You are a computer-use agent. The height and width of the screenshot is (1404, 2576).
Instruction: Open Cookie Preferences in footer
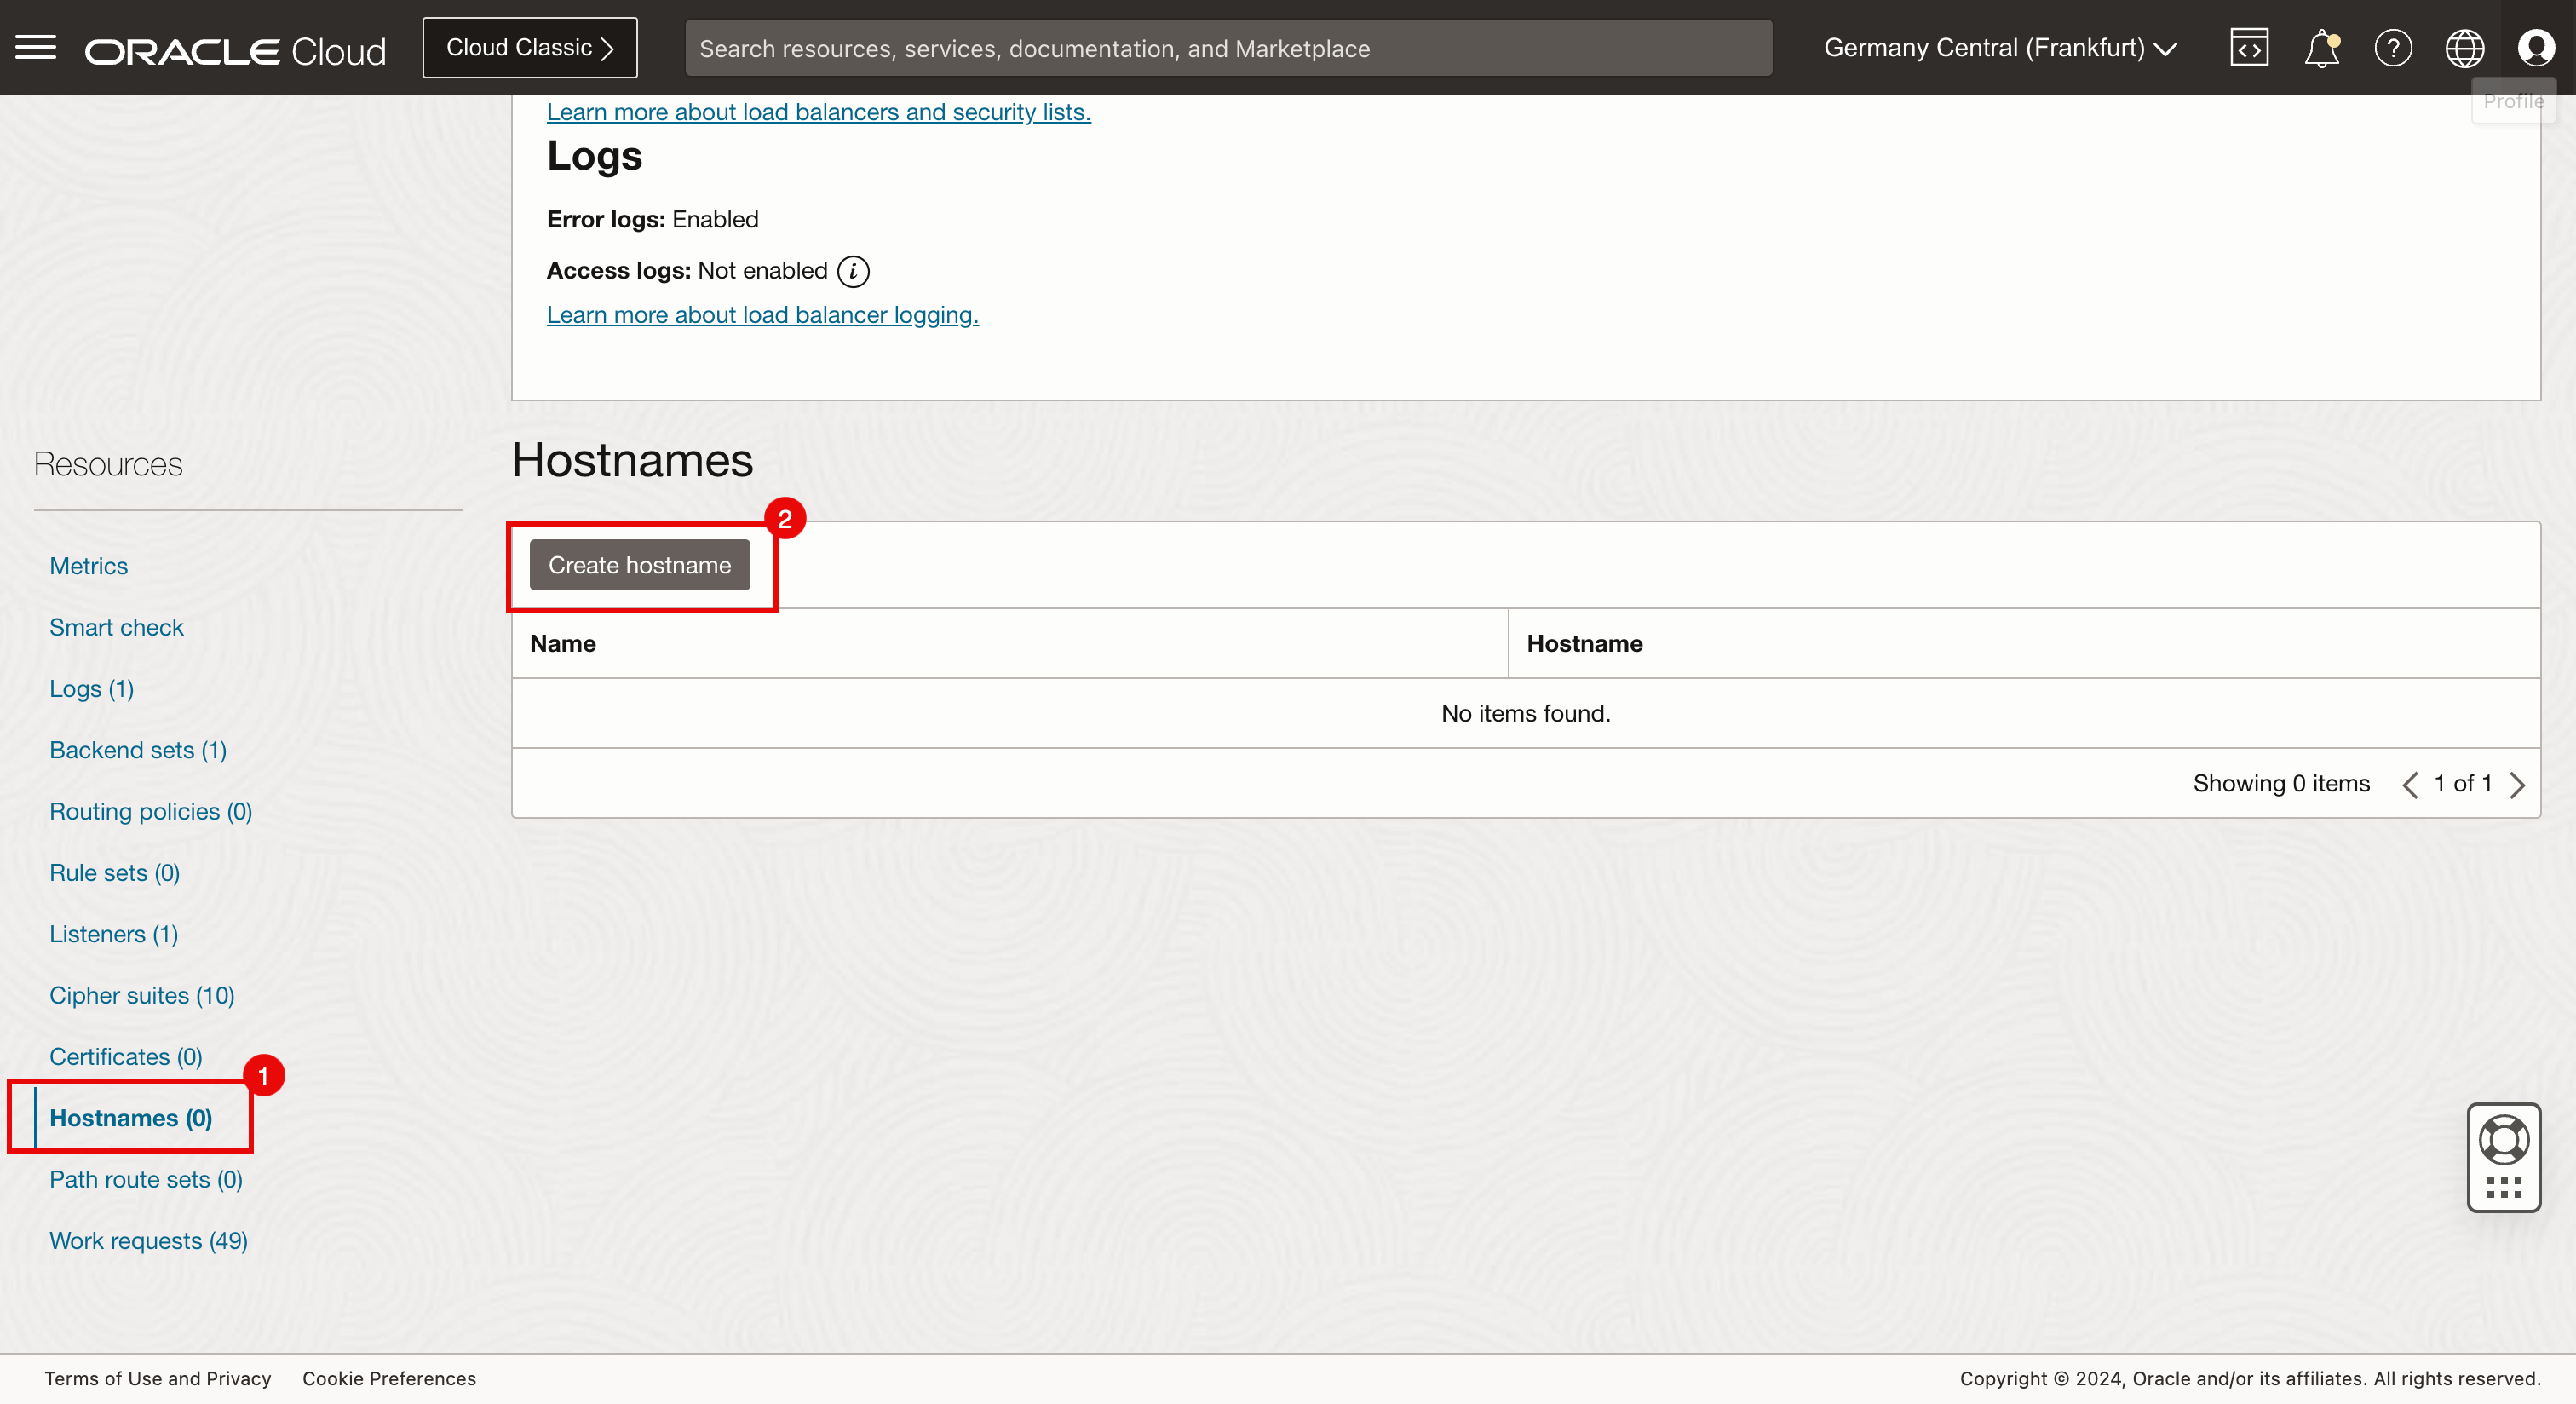click(x=389, y=1379)
